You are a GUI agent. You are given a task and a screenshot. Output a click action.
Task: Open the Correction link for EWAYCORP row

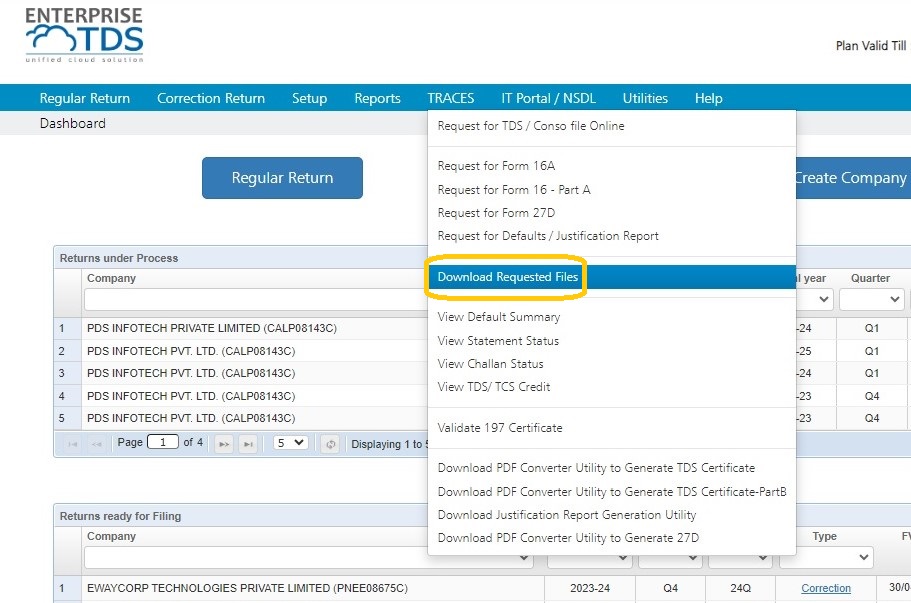pos(826,588)
